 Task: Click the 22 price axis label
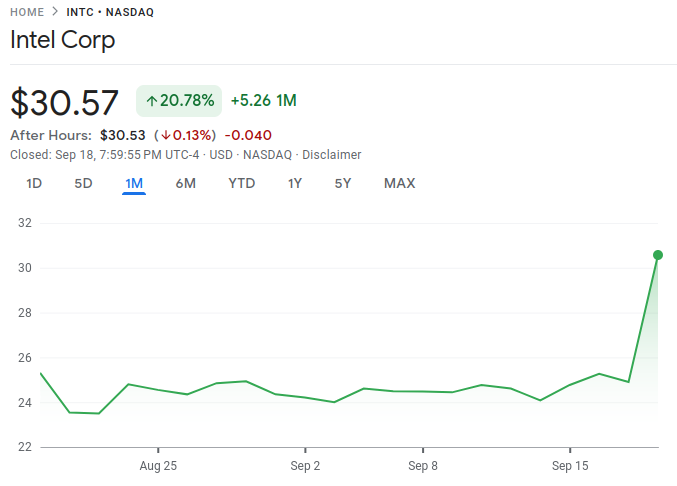pos(25,447)
